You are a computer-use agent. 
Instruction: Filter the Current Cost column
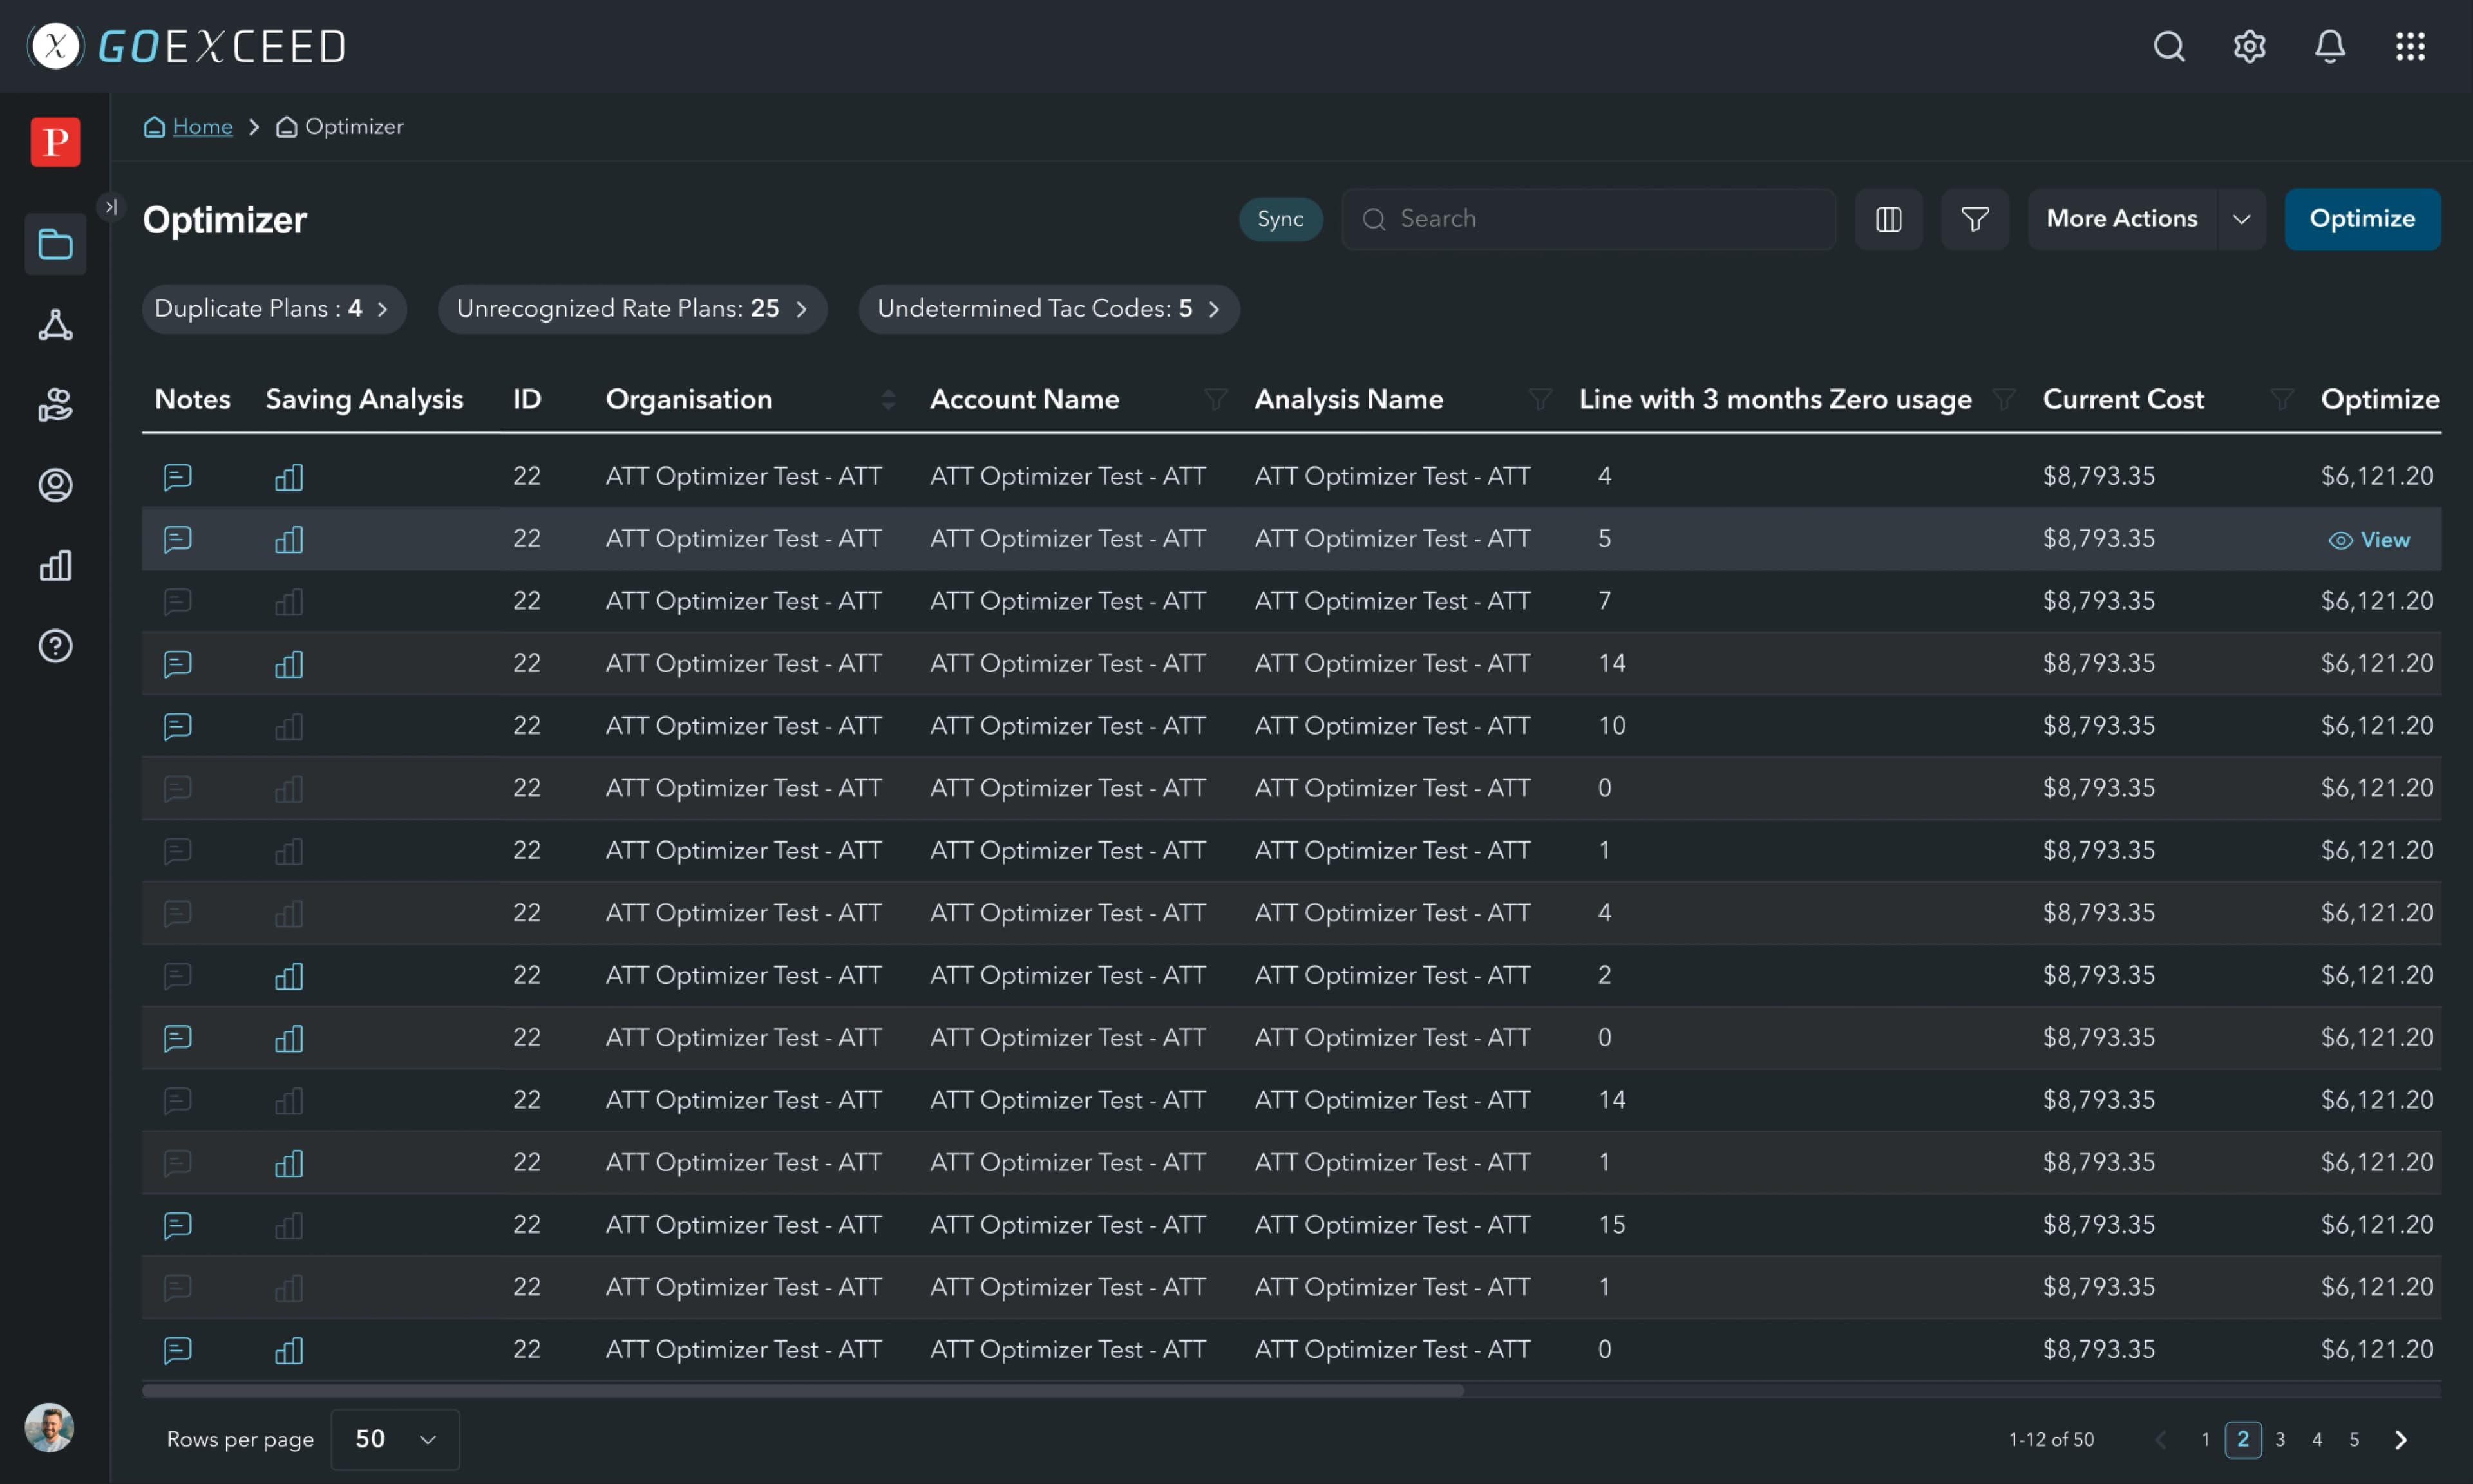click(2281, 399)
